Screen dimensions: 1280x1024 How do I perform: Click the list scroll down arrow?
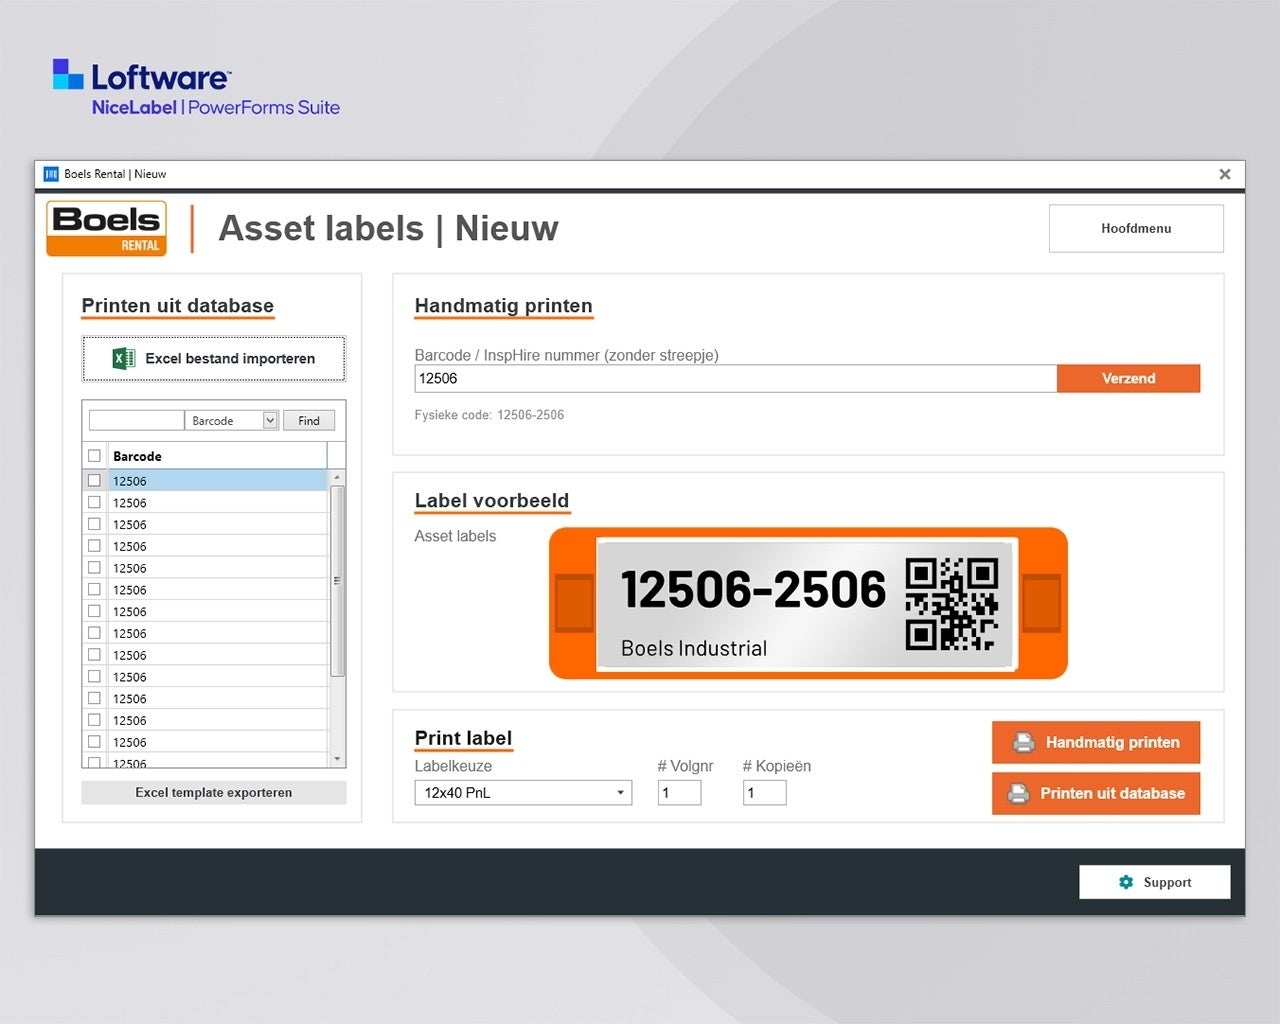click(337, 759)
